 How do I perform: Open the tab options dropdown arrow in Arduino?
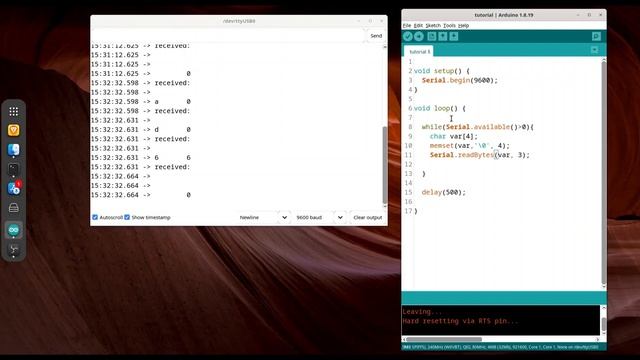[x=594, y=50]
